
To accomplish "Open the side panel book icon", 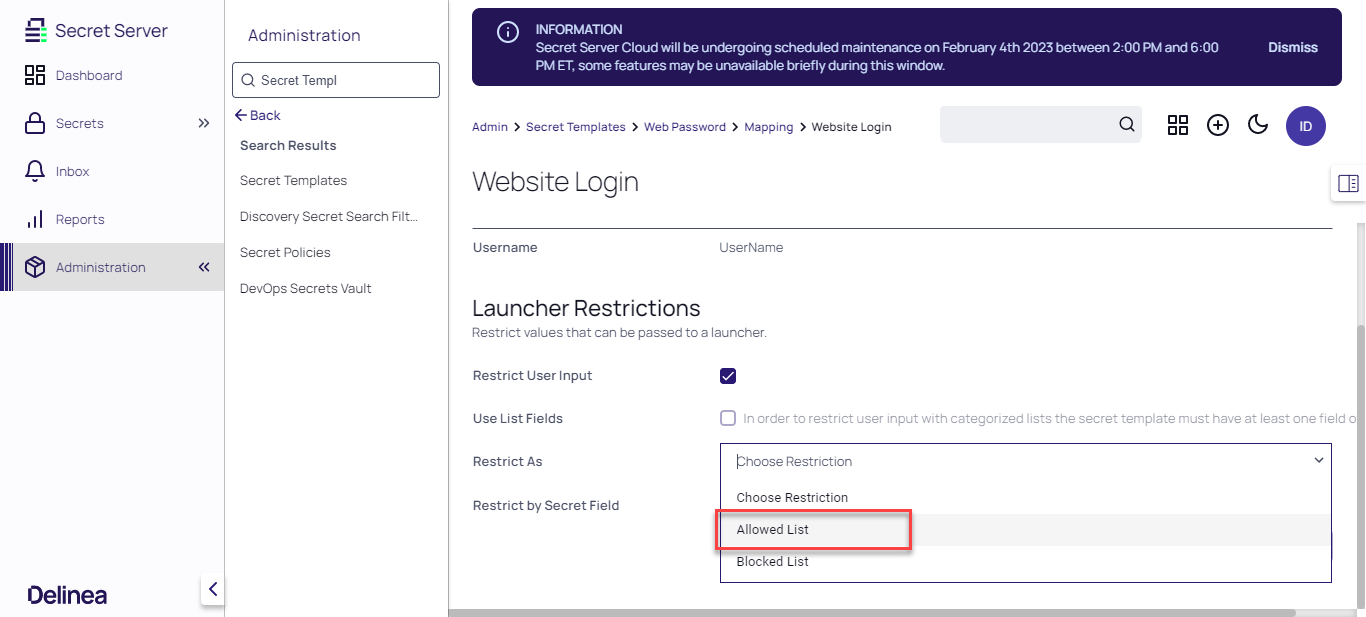I will tap(1347, 183).
